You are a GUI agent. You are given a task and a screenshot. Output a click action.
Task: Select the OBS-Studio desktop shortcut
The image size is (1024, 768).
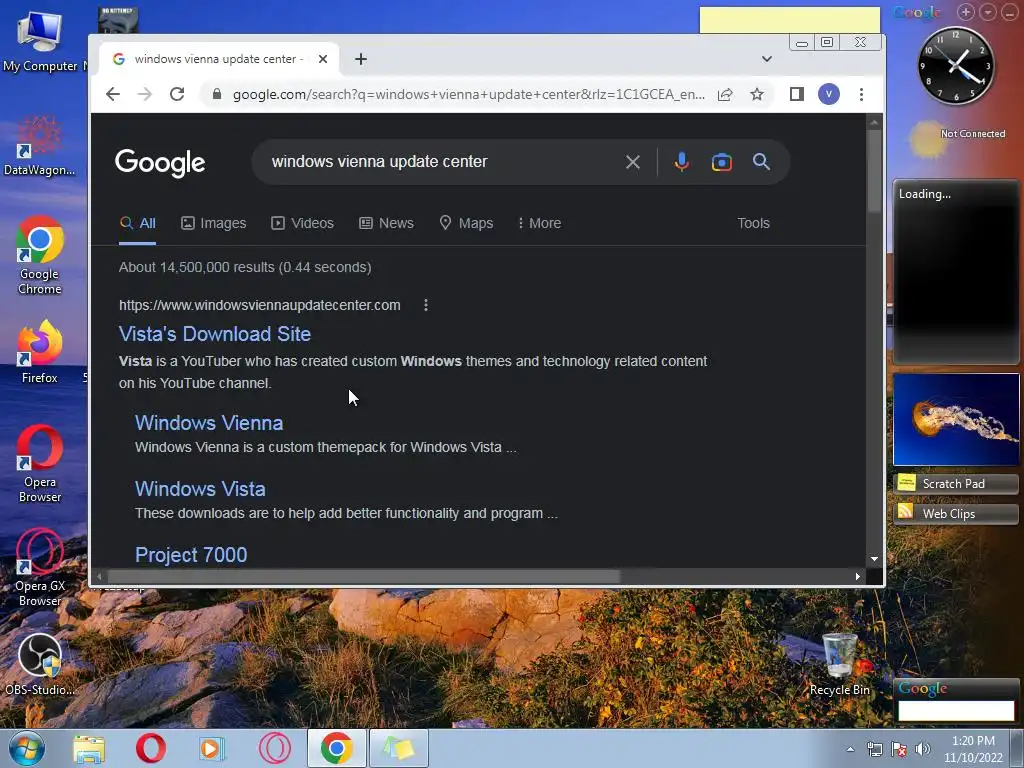click(x=39, y=664)
